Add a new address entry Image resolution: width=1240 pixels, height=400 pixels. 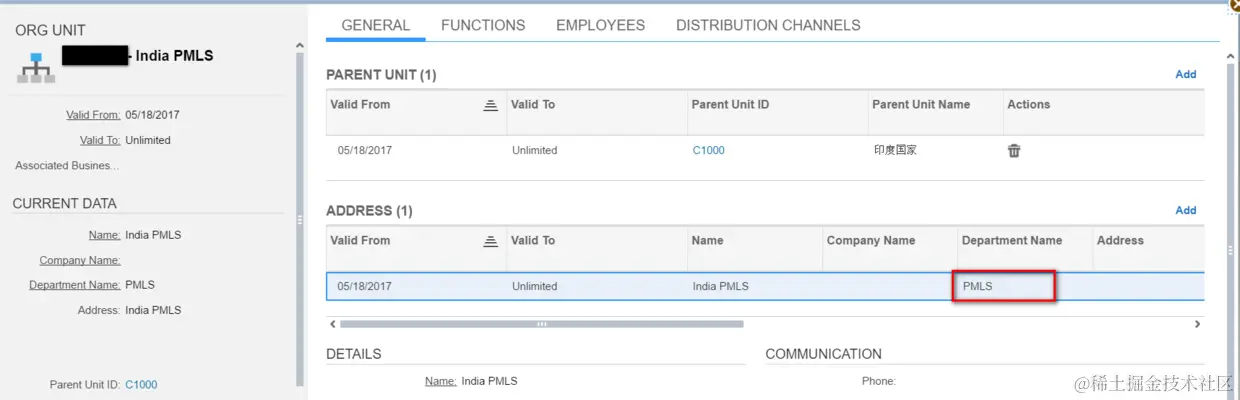(x=1185, y=210)
